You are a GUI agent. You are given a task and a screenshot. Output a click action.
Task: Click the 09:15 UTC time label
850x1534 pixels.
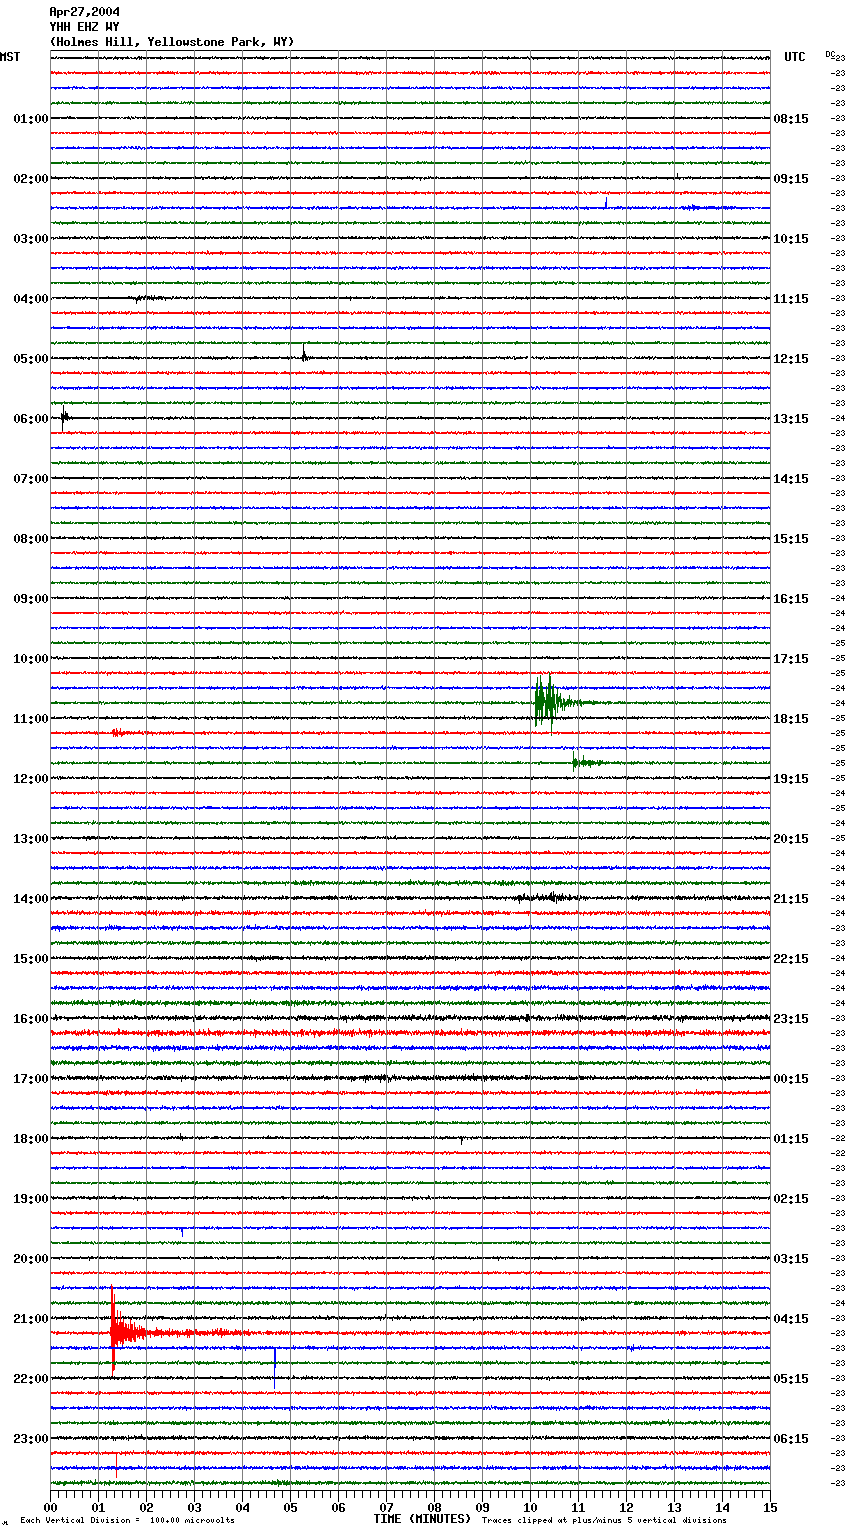point(791,179)
